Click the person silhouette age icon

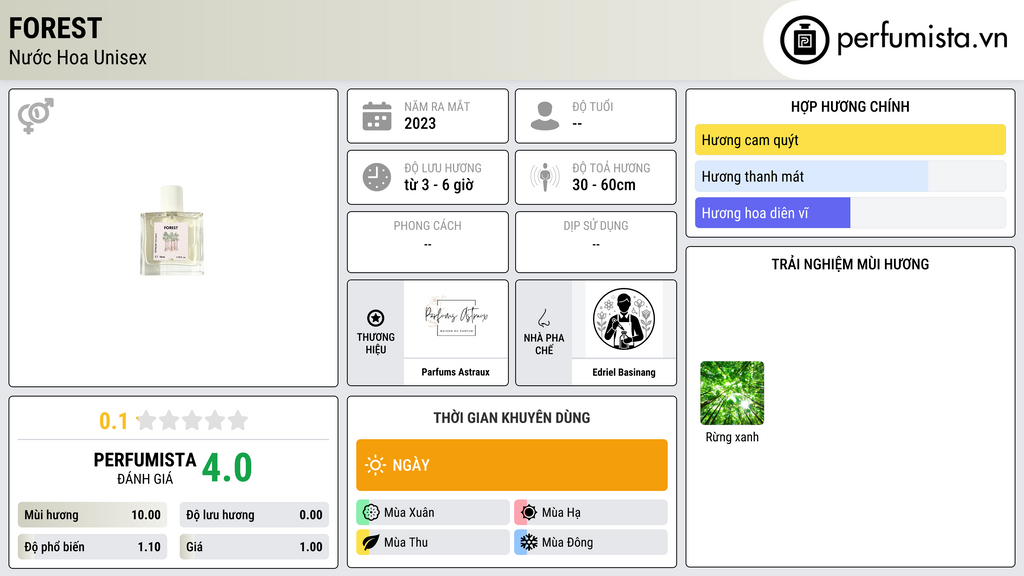pos(545,116)
